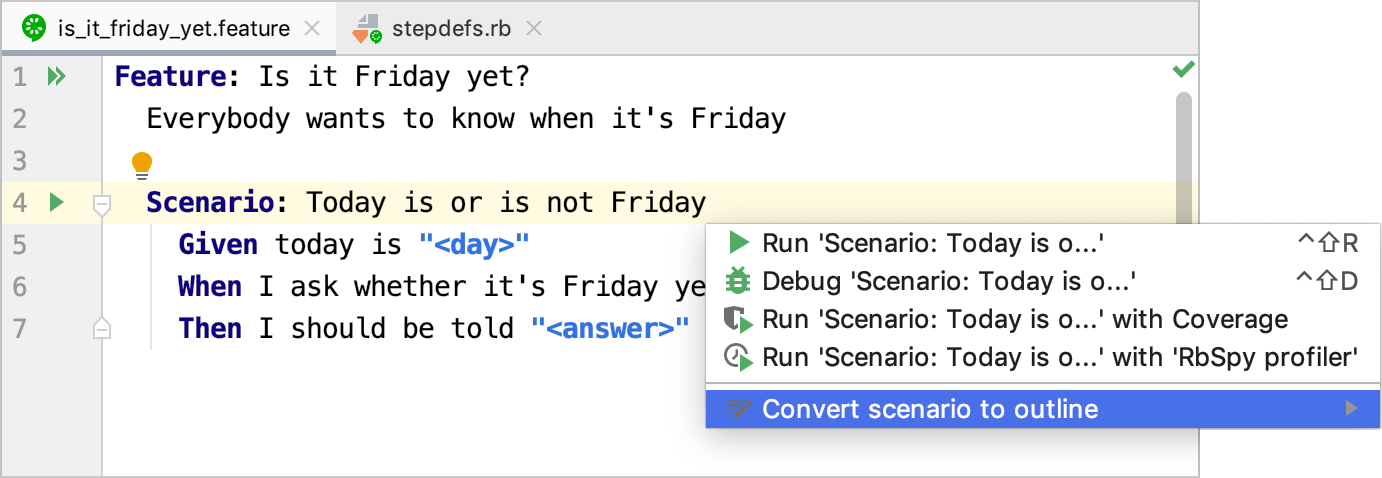Choose Run with 'RbSpy profiler' menu entry

1059,357
